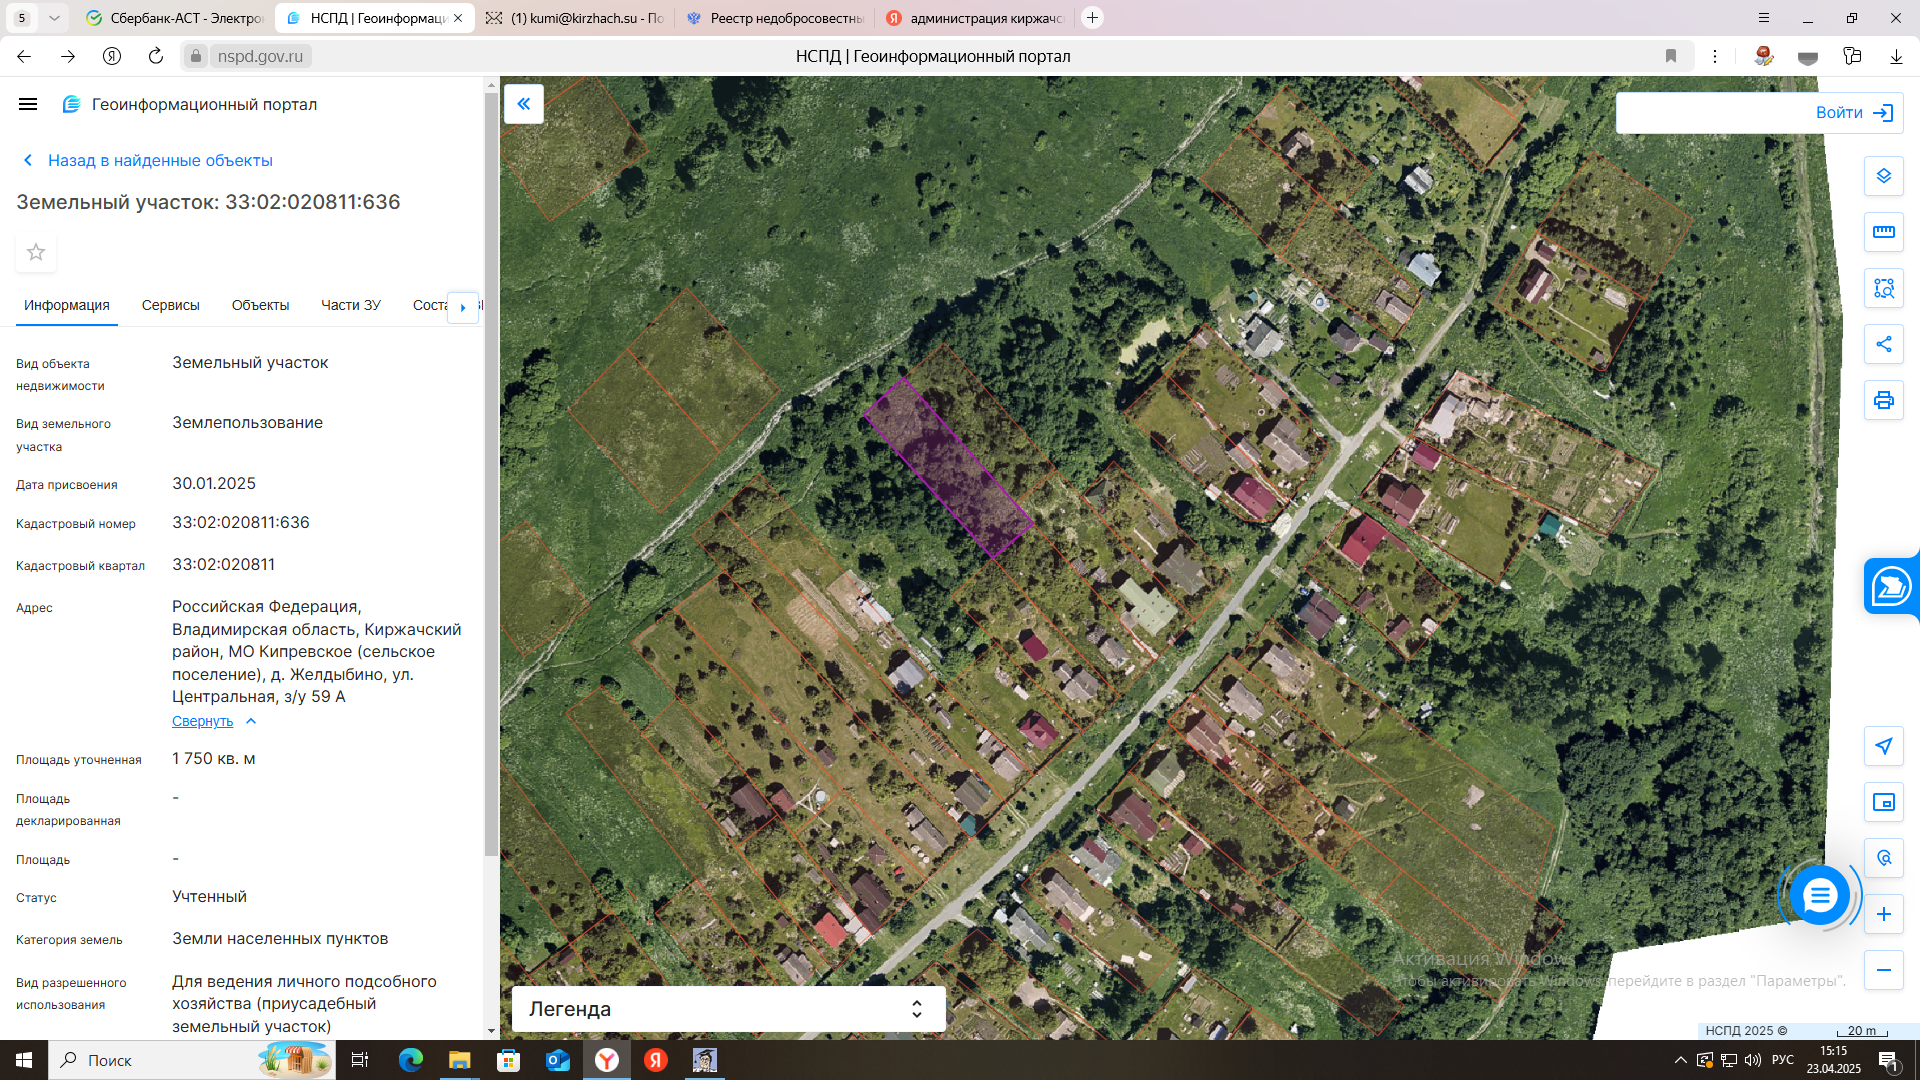Viewport: 1920px width, 1080px height.
Task: Switch to the Сервисы tab
Action: tap(170, 305)
